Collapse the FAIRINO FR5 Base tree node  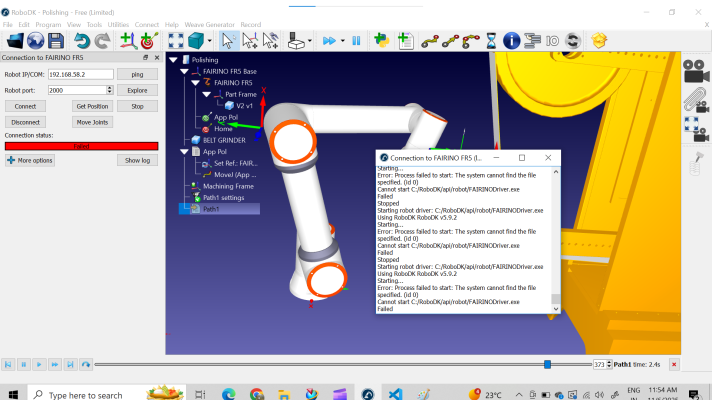(x=184, y=72)
